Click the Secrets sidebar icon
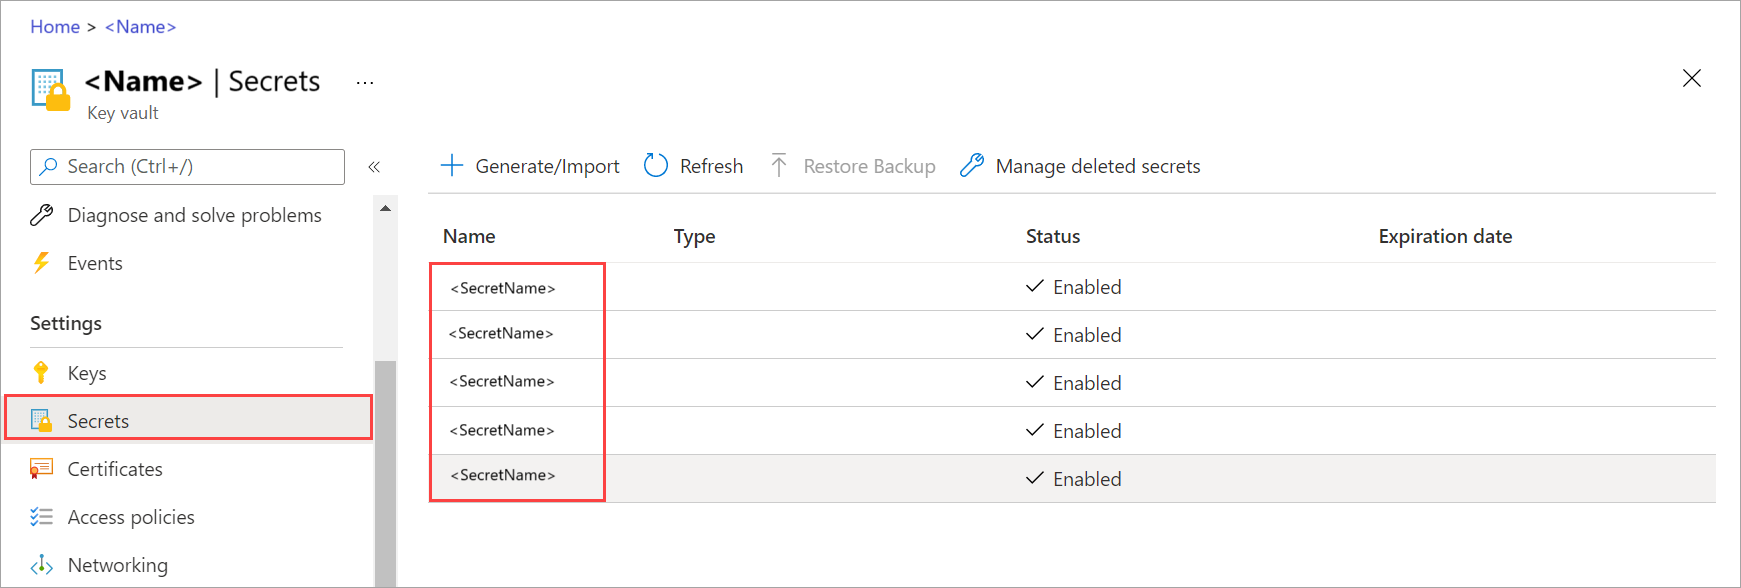 tap(41, 421)
